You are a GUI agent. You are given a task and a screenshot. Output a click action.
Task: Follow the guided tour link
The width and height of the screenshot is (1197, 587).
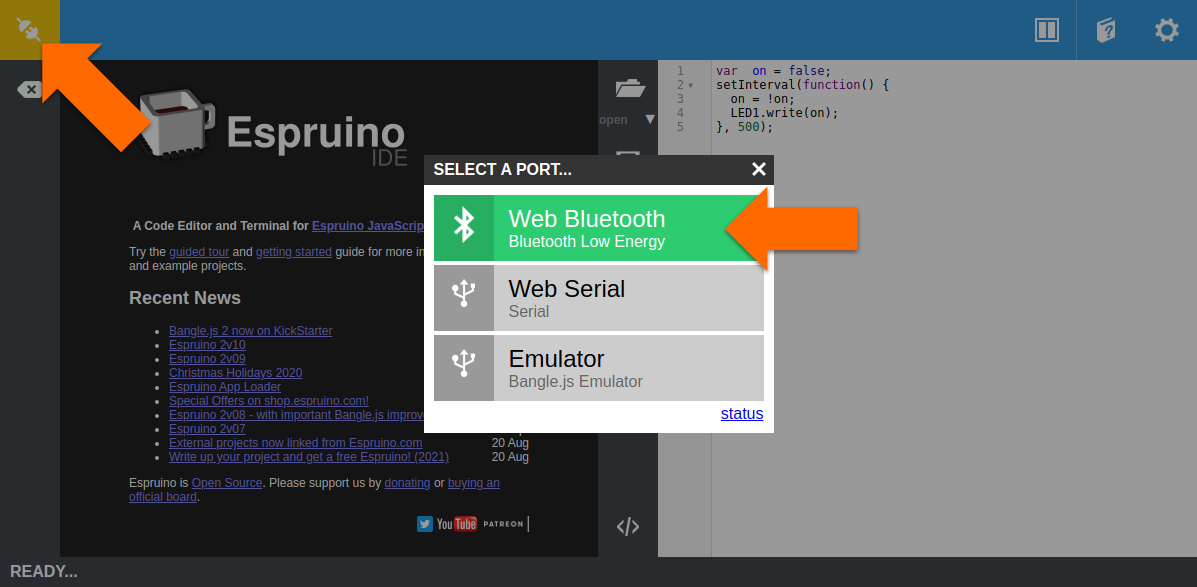pos(199,252)
